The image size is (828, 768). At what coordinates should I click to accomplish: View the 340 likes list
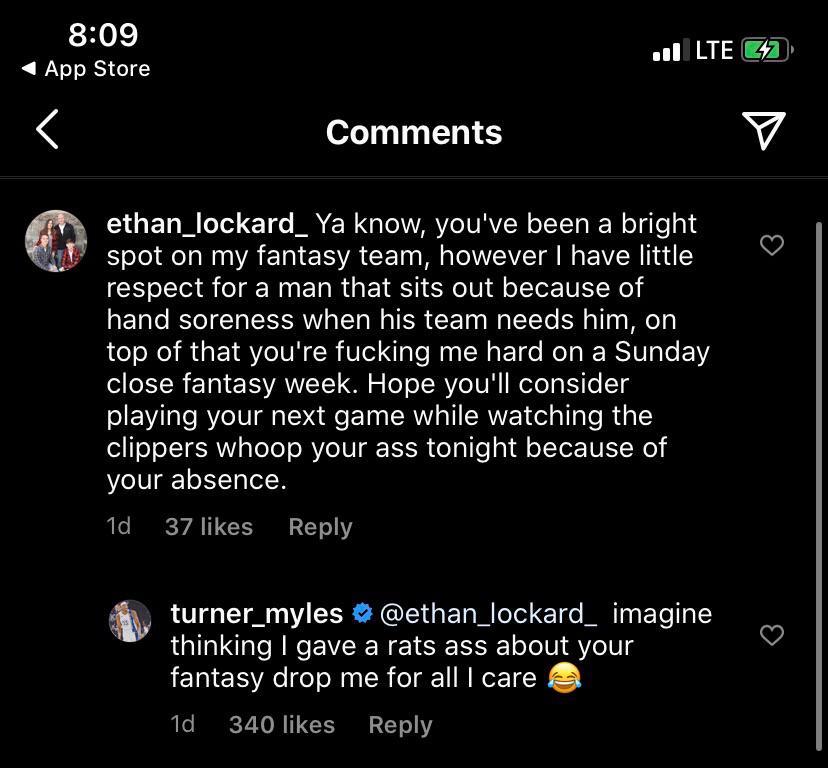point(281,724)
